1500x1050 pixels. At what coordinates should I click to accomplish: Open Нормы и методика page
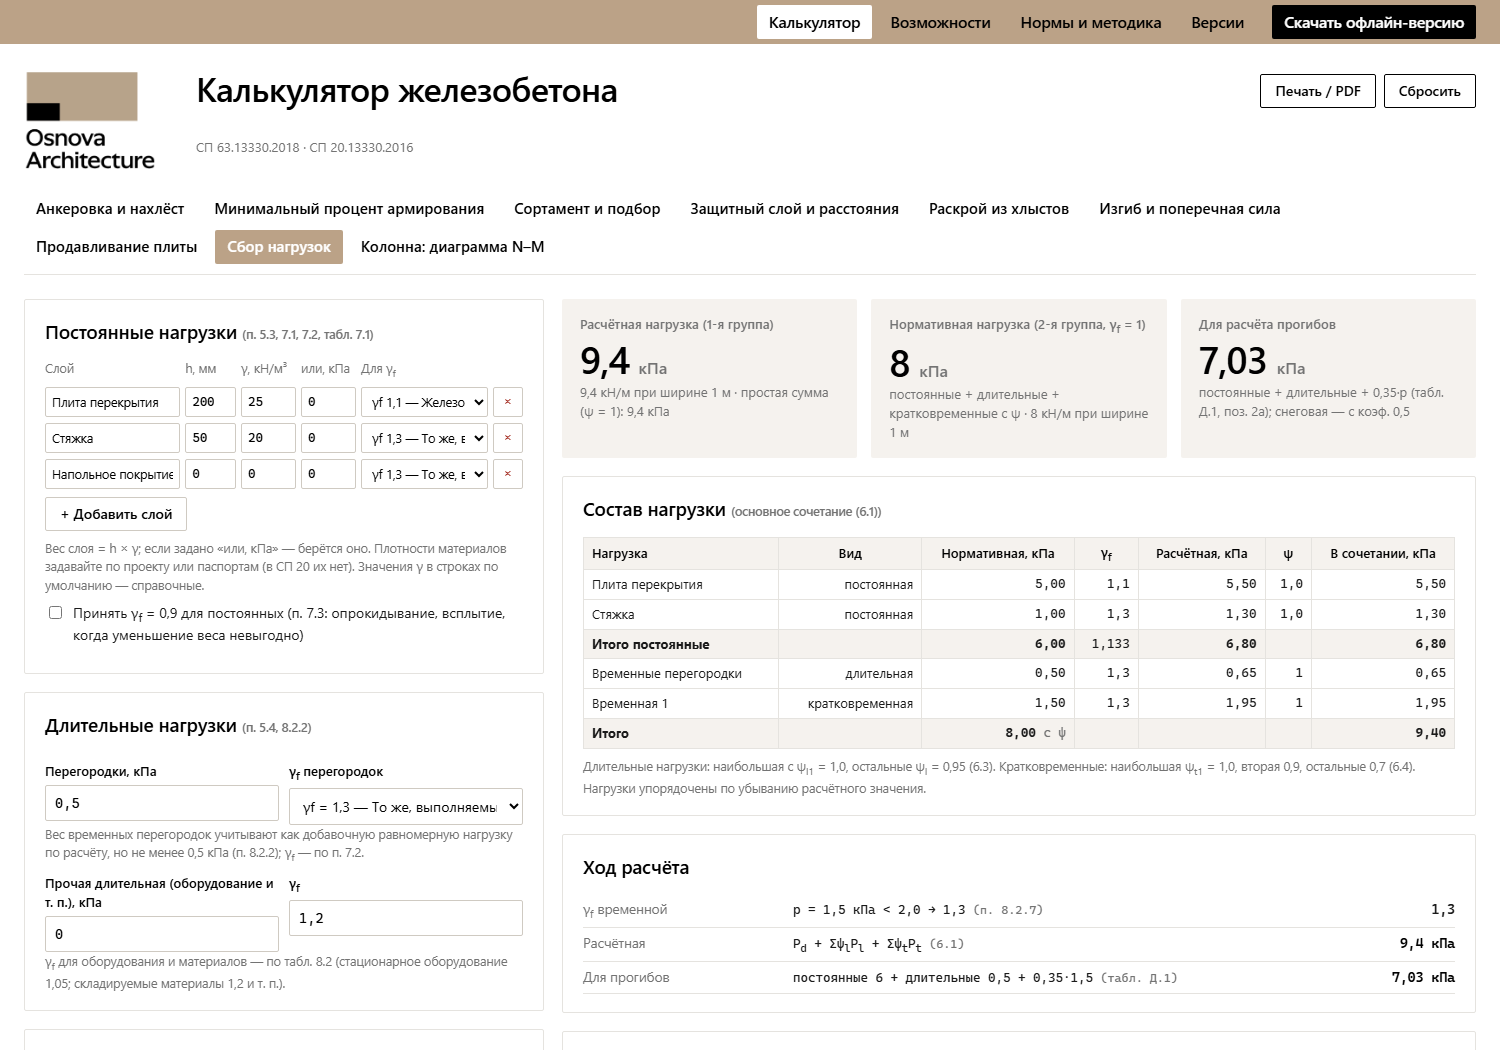1091,22
